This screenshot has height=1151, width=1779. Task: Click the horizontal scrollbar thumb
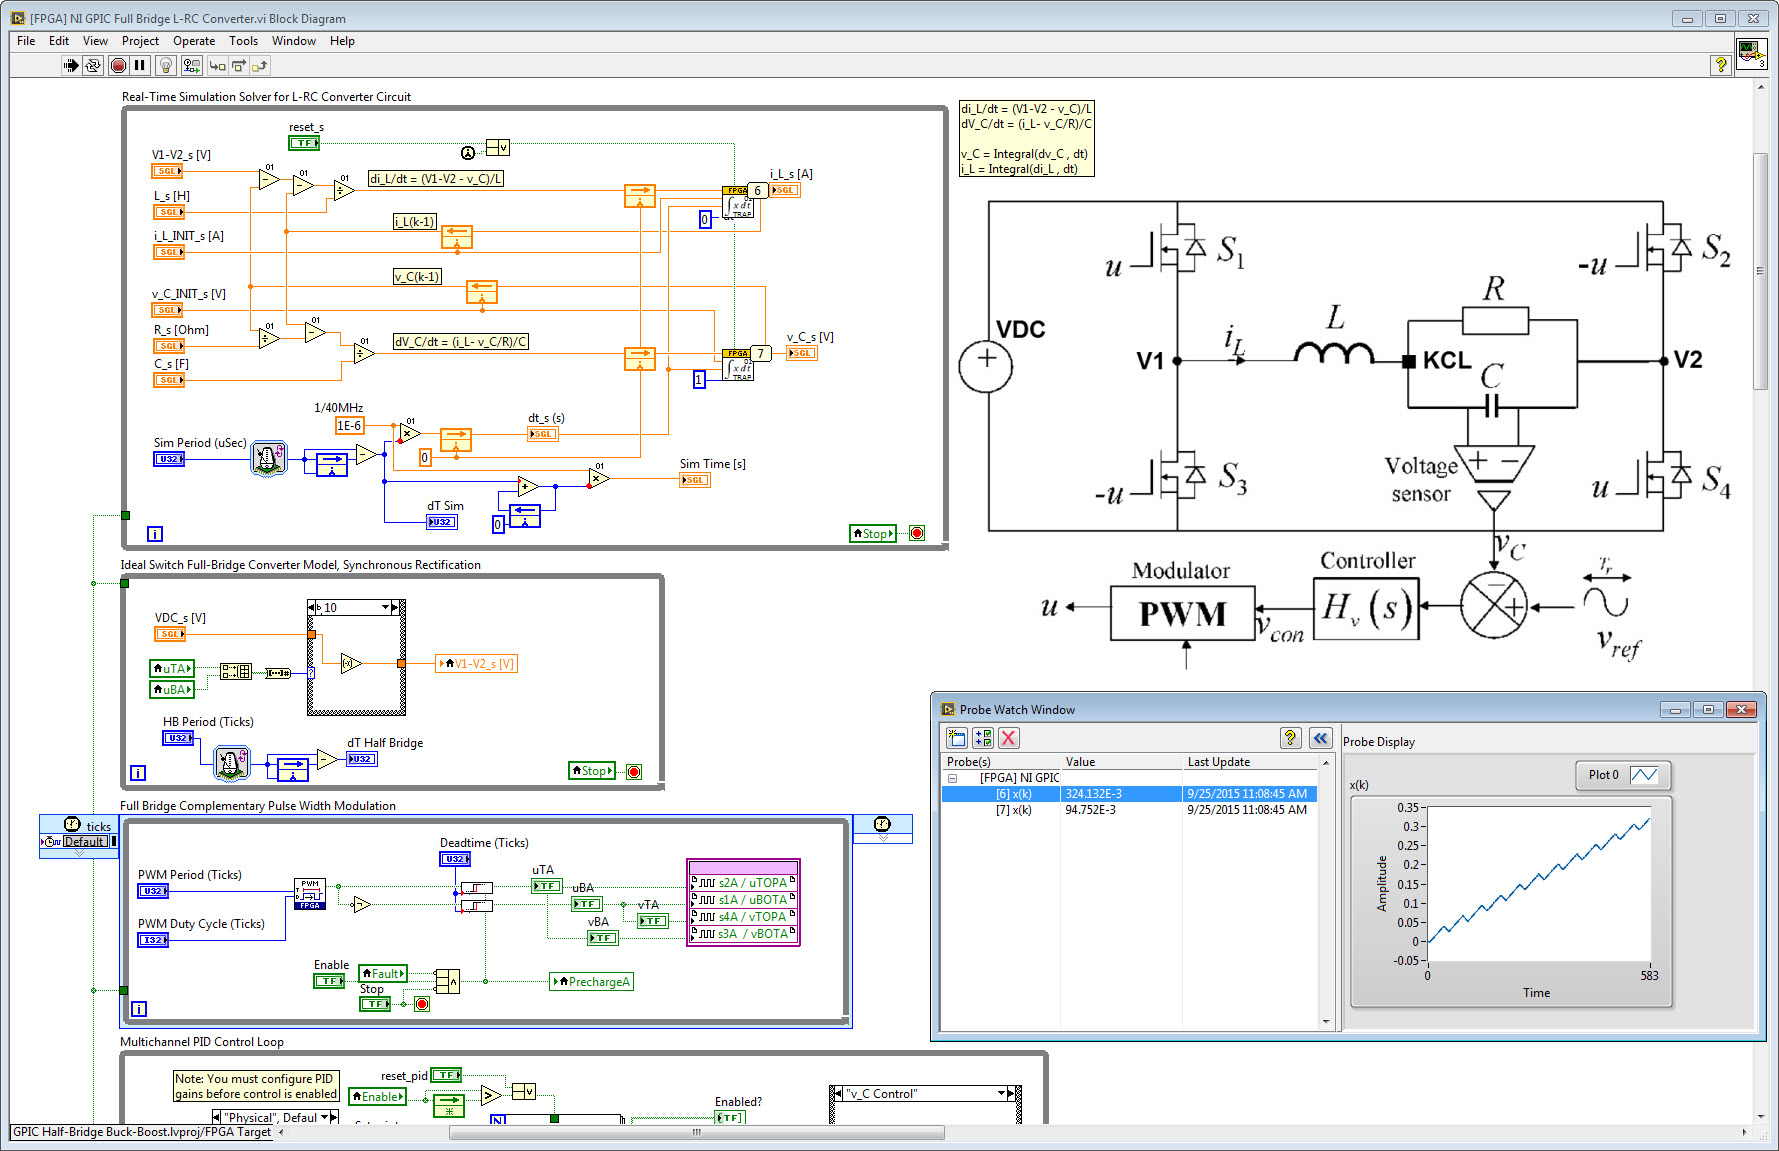click(x=697, y=1133)
